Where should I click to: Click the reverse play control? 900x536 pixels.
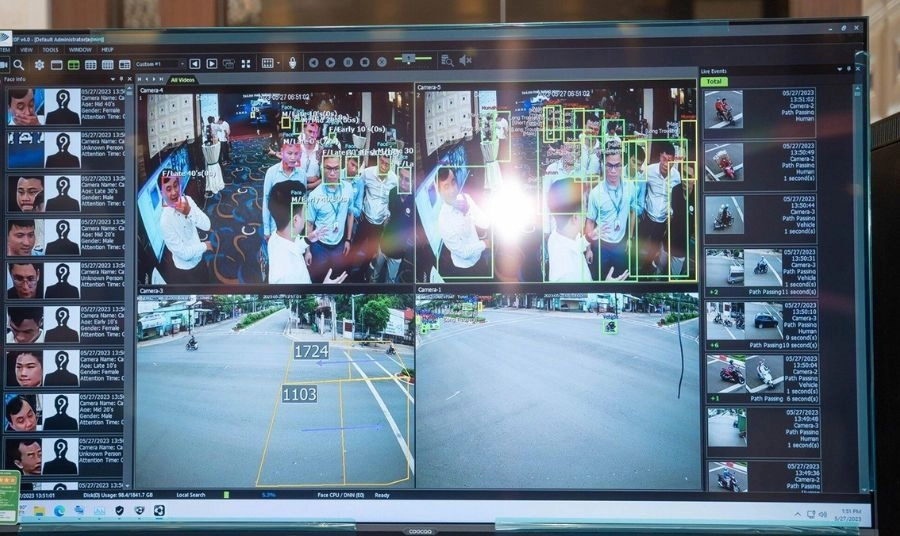point(313,63)
